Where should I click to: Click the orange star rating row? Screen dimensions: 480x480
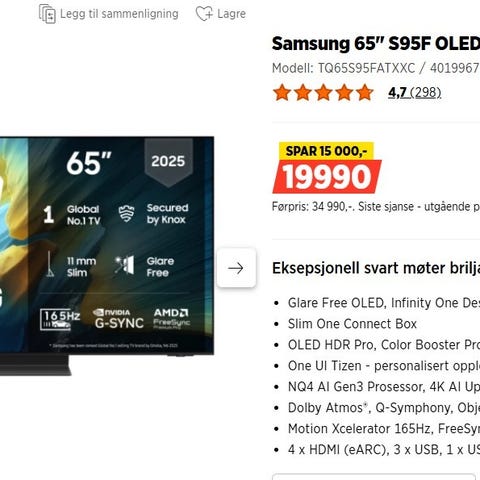point(323,93)
